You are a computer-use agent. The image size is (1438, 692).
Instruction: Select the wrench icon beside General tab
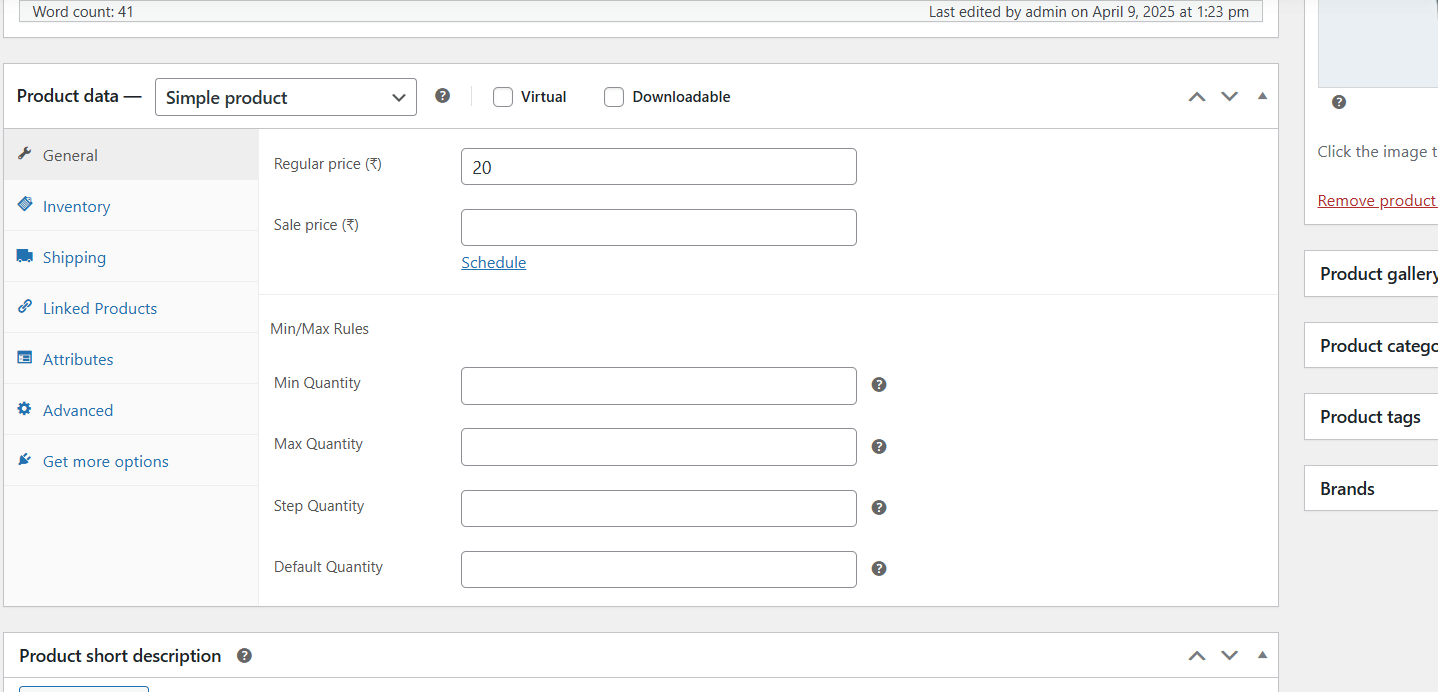[26, 155]
